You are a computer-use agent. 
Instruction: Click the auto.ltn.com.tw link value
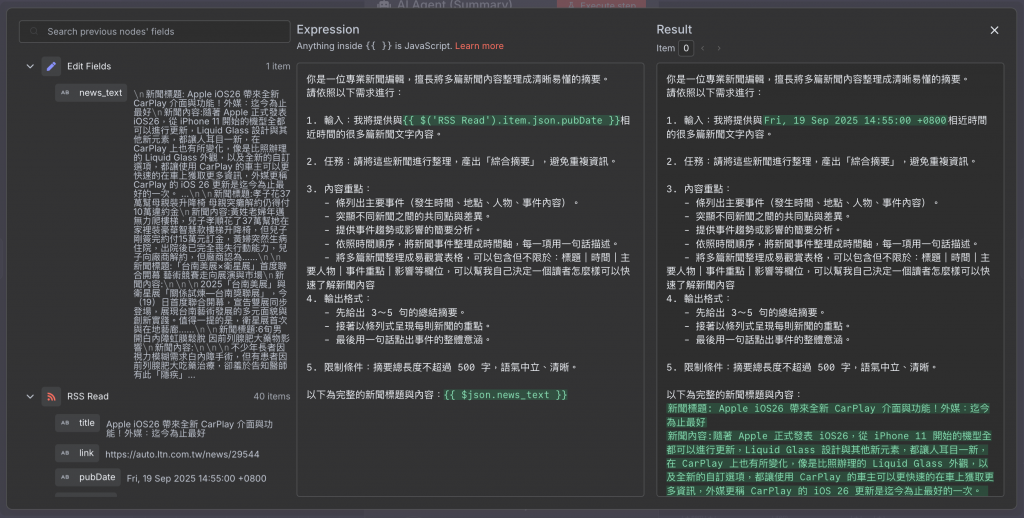182,454
